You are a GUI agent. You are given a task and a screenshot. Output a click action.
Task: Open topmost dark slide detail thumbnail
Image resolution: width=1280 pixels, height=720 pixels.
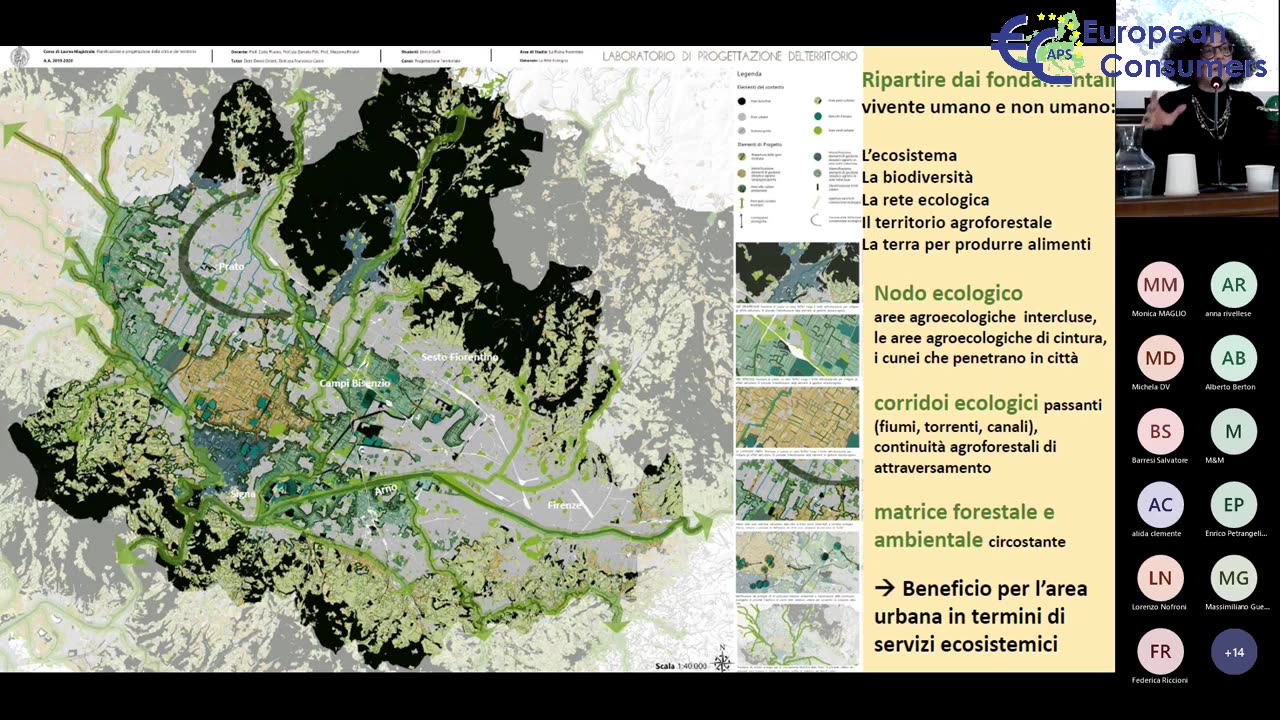(x=797, y=273)
